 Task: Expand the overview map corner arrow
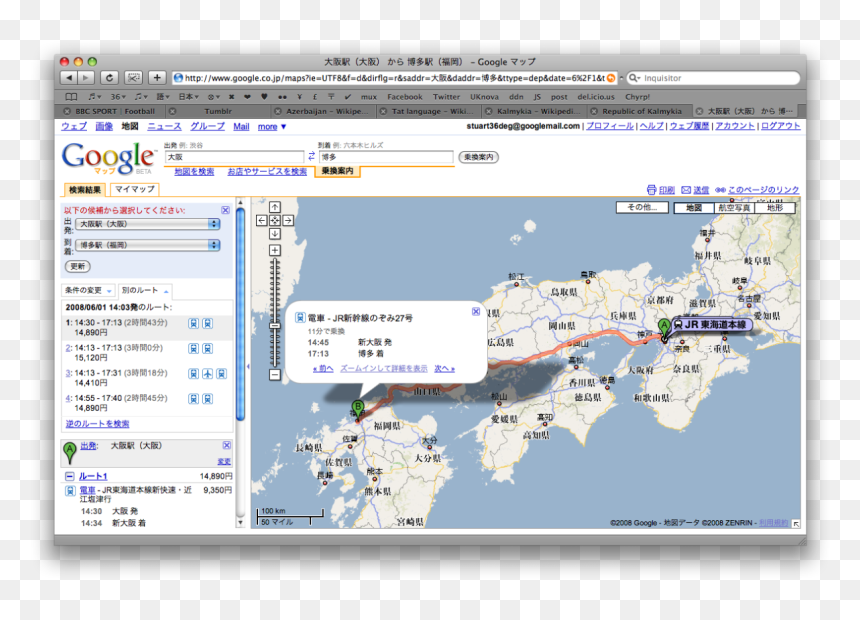[796, 524]
